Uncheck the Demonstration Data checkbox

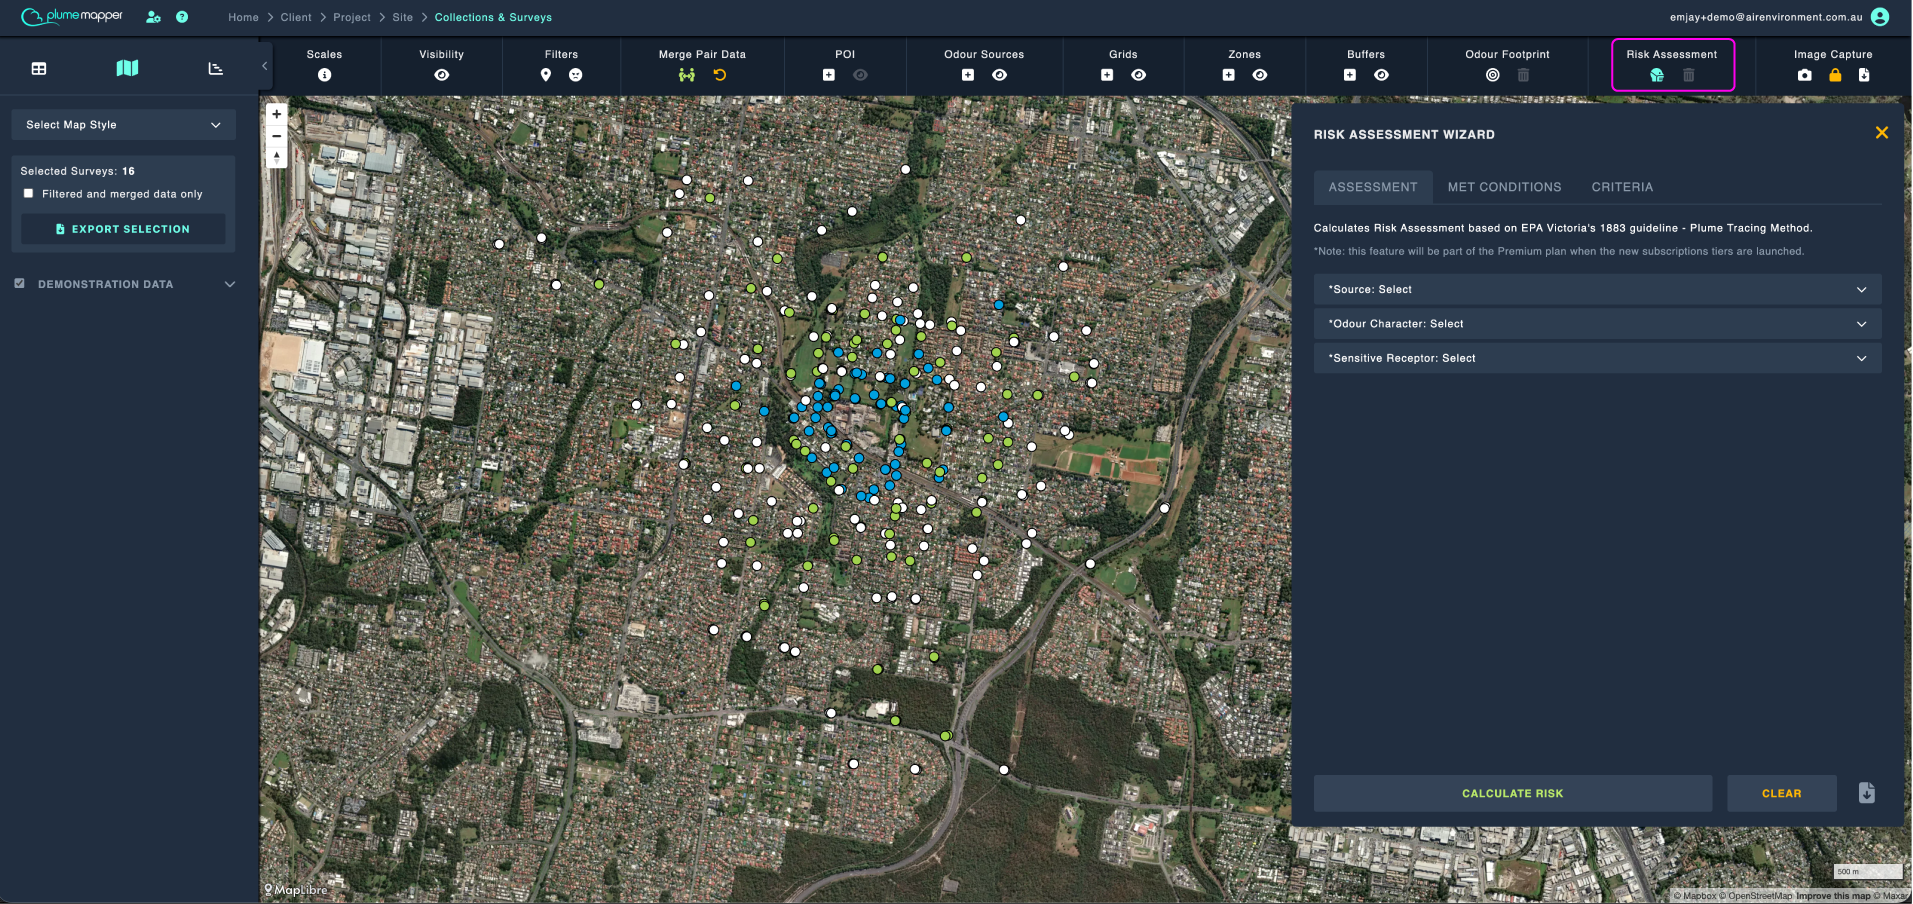19,284
